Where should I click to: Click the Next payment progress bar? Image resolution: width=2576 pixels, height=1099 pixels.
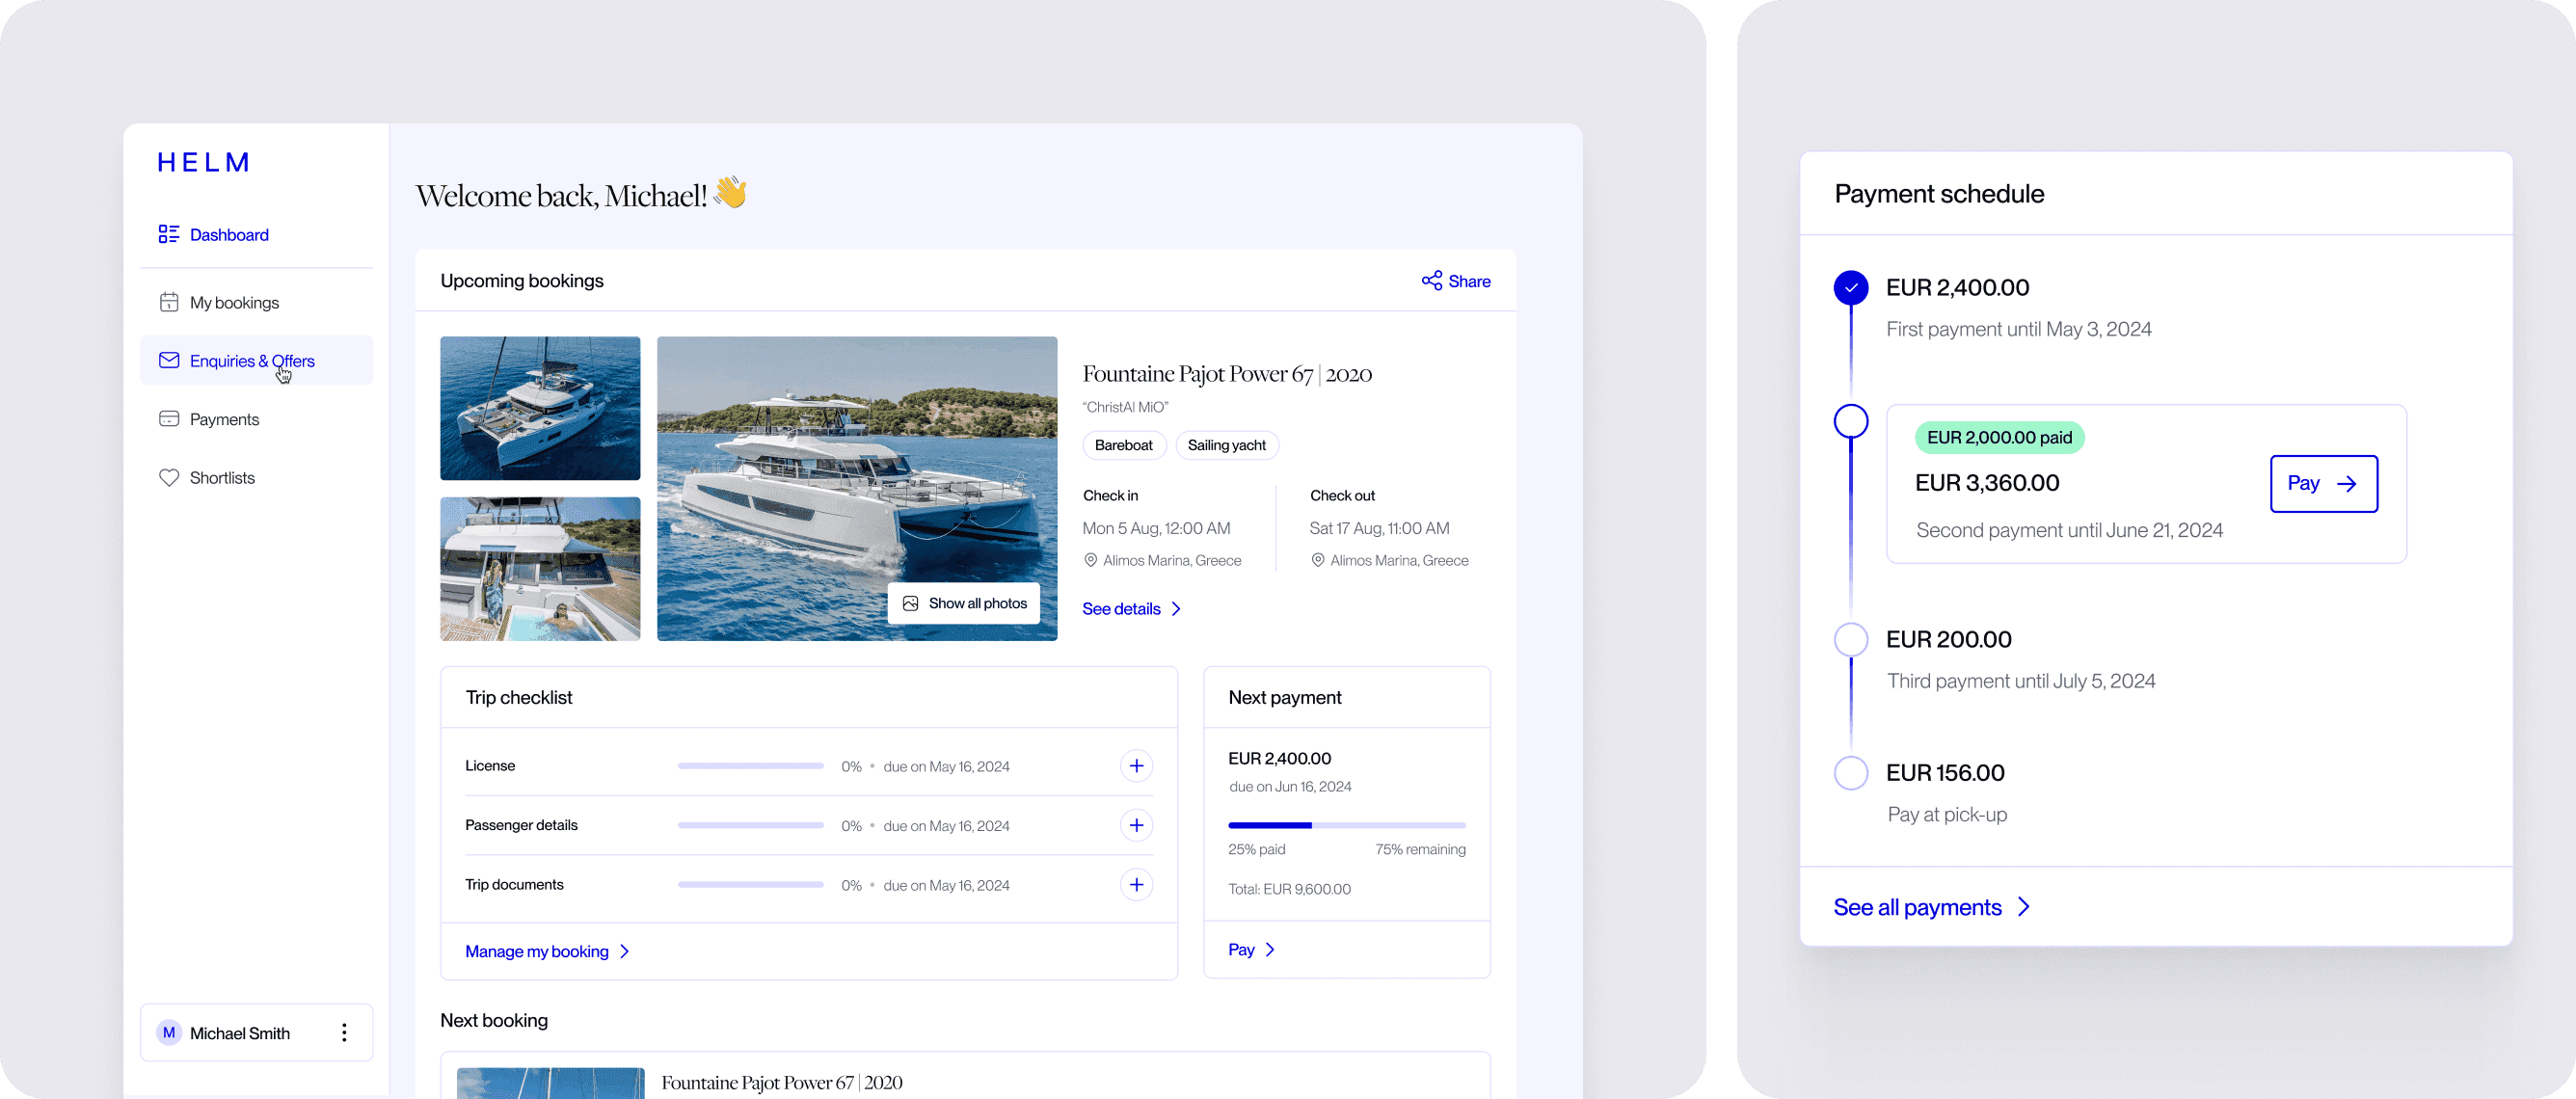click(1346, 825)
